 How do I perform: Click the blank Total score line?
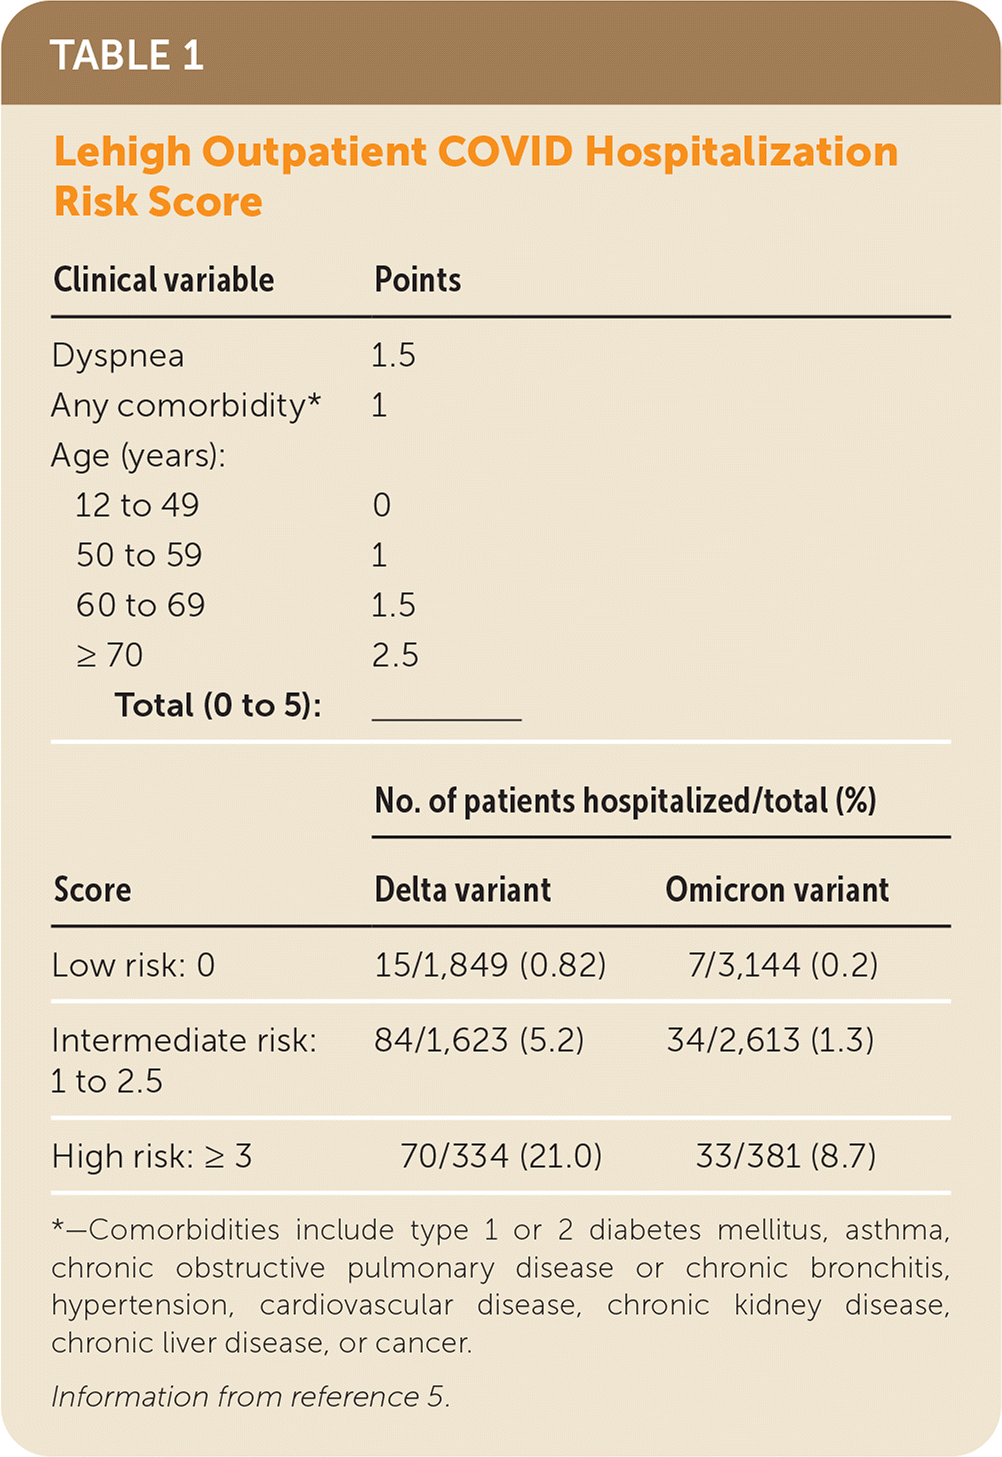(x=446, y=710)
